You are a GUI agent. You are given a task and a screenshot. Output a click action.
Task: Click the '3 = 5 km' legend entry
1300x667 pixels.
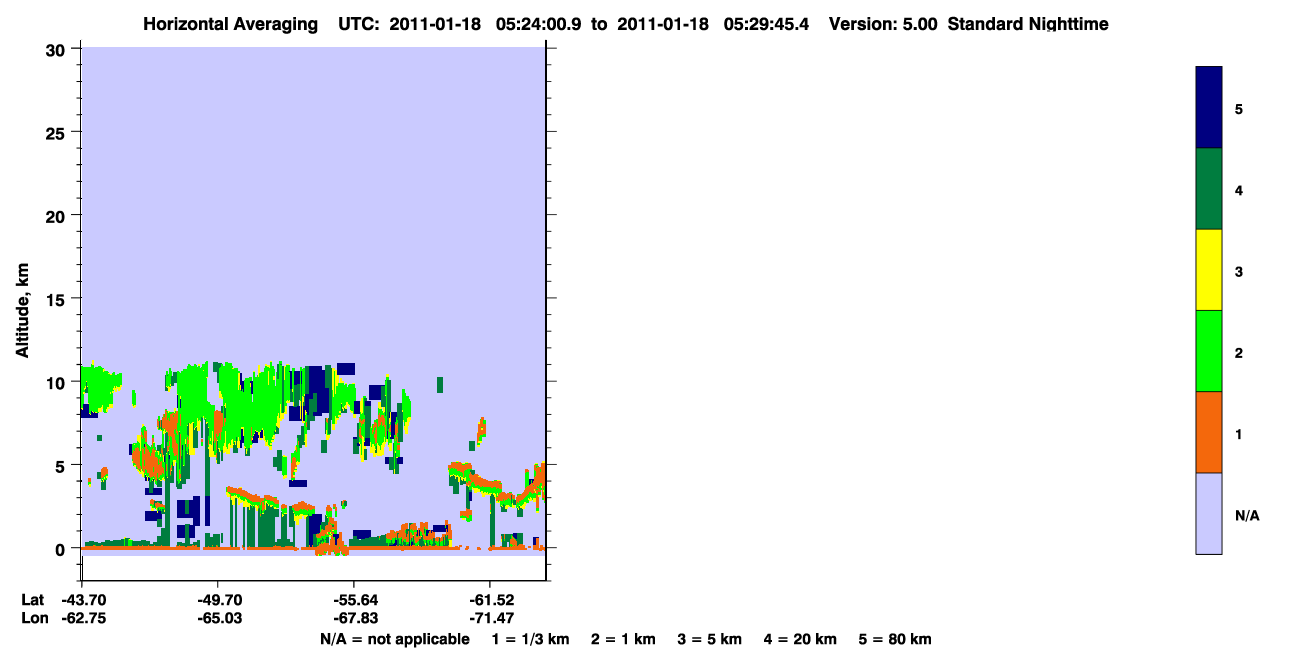(710, 639)
